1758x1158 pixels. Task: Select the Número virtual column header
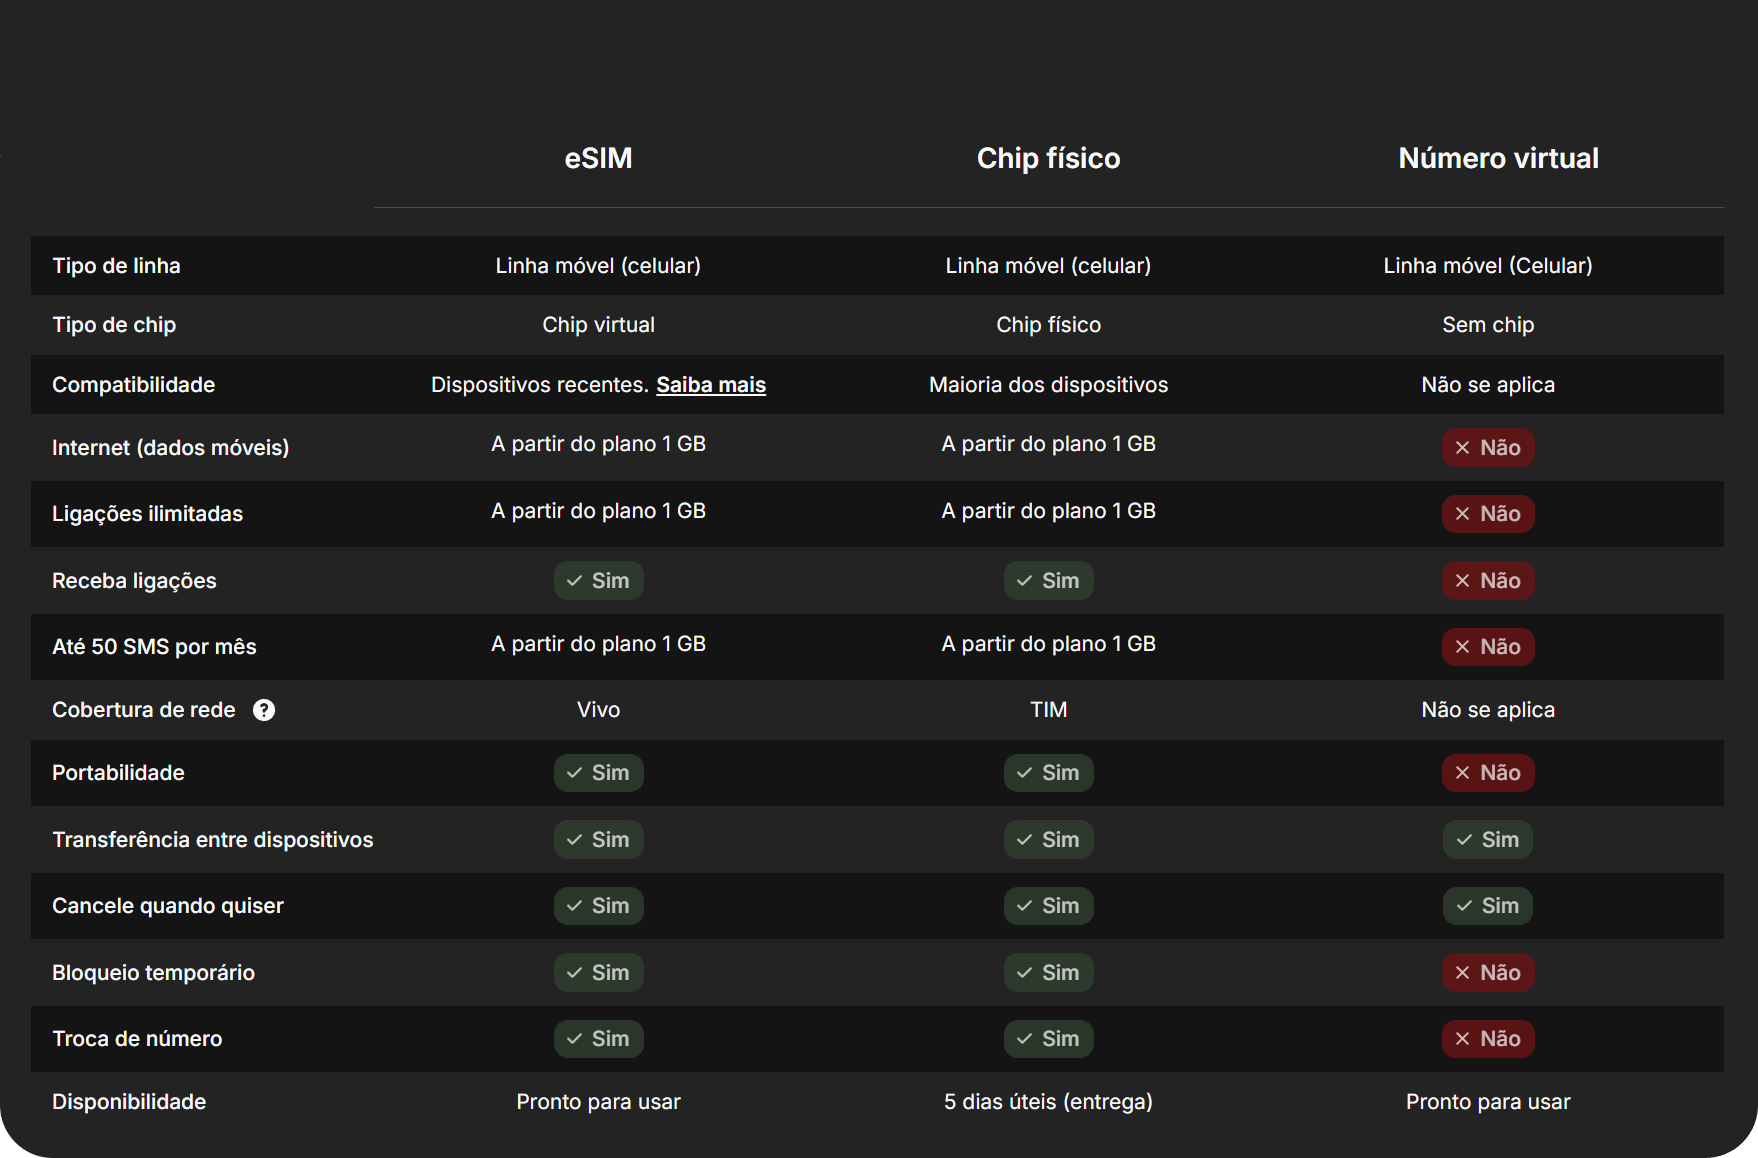1498,158
